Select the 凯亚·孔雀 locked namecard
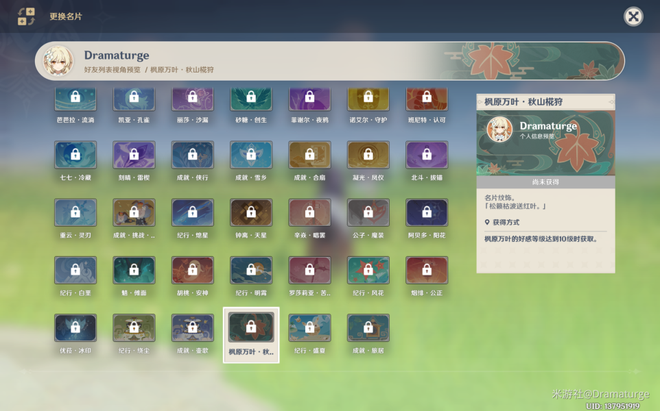 coord(134,100)
